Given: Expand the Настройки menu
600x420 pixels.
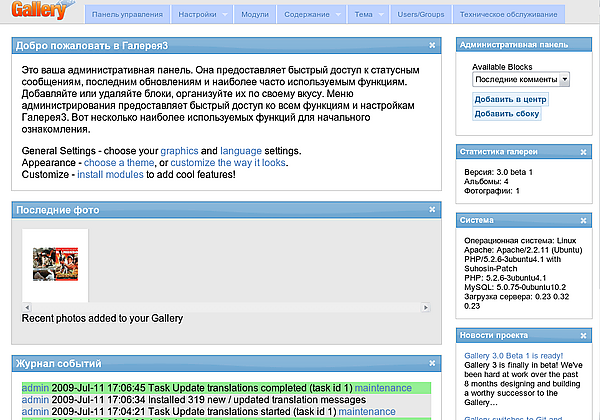Looking at the screenshot, I should click(202, 15).
